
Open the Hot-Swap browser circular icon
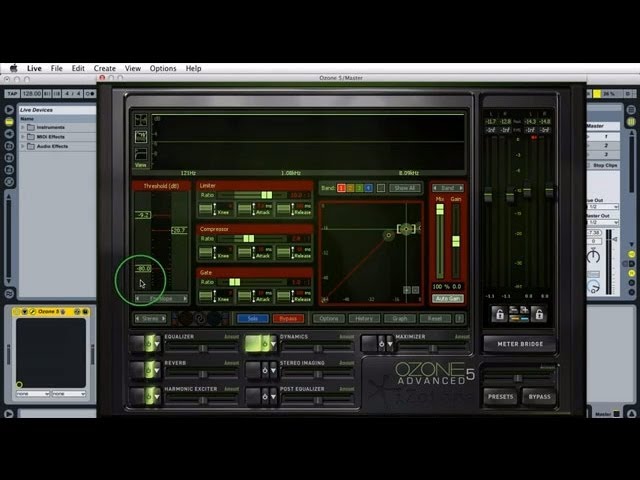pyautogui.click(x=9, y=182)
